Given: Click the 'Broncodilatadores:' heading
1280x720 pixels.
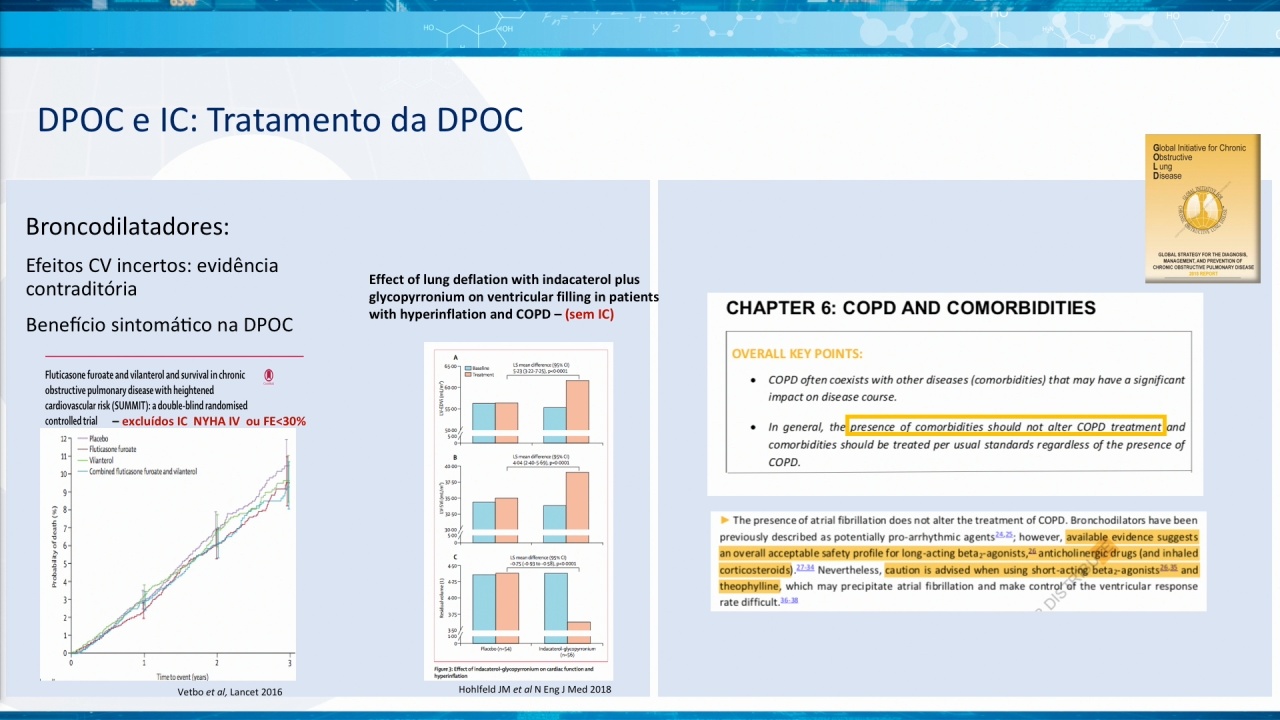Looking at the screenshot, I should tap(128, 227).
